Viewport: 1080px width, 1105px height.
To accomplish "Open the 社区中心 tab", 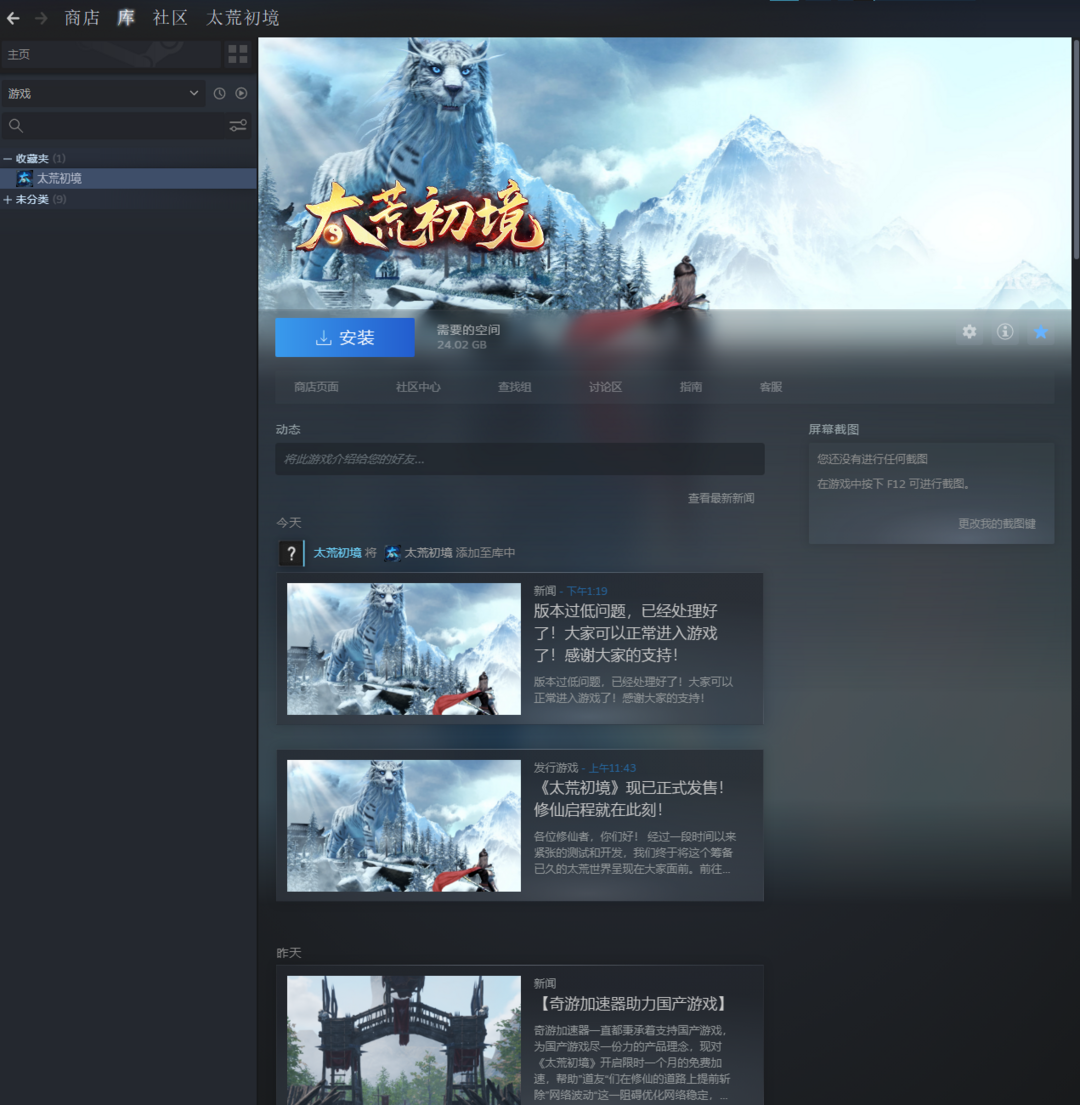I will (418, 387).
